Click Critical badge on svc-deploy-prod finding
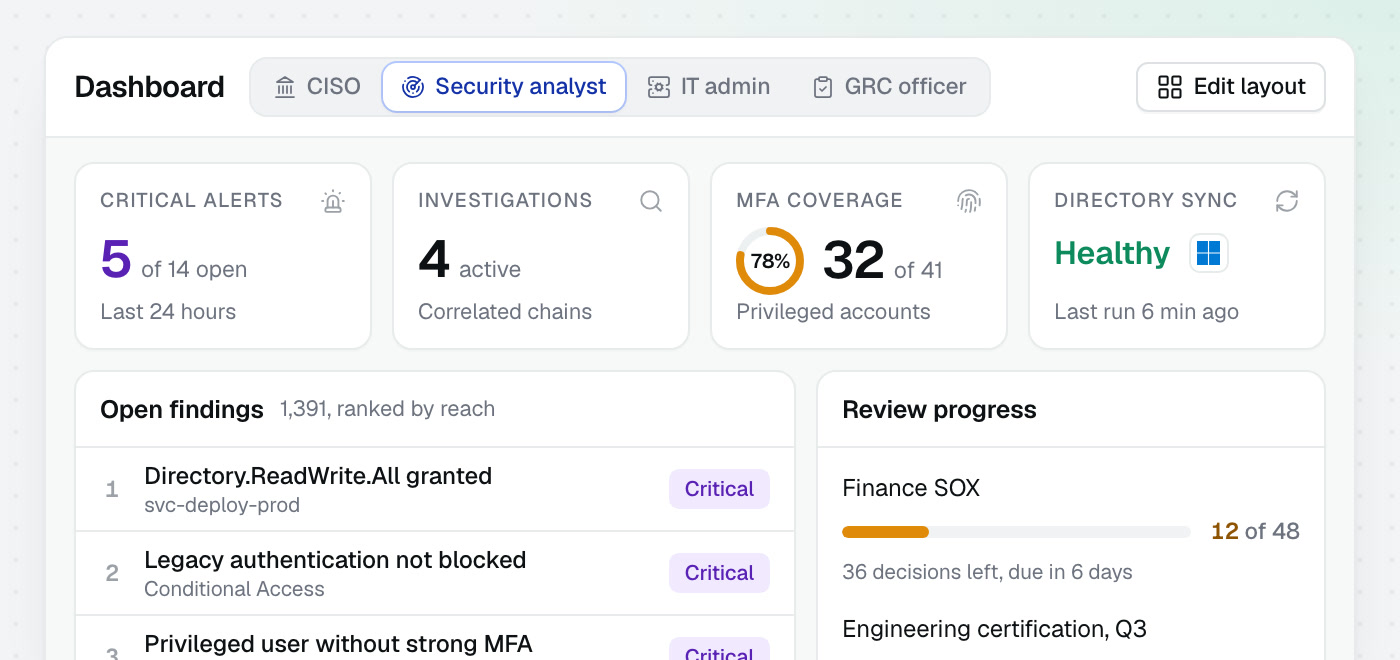 [719, 489]
